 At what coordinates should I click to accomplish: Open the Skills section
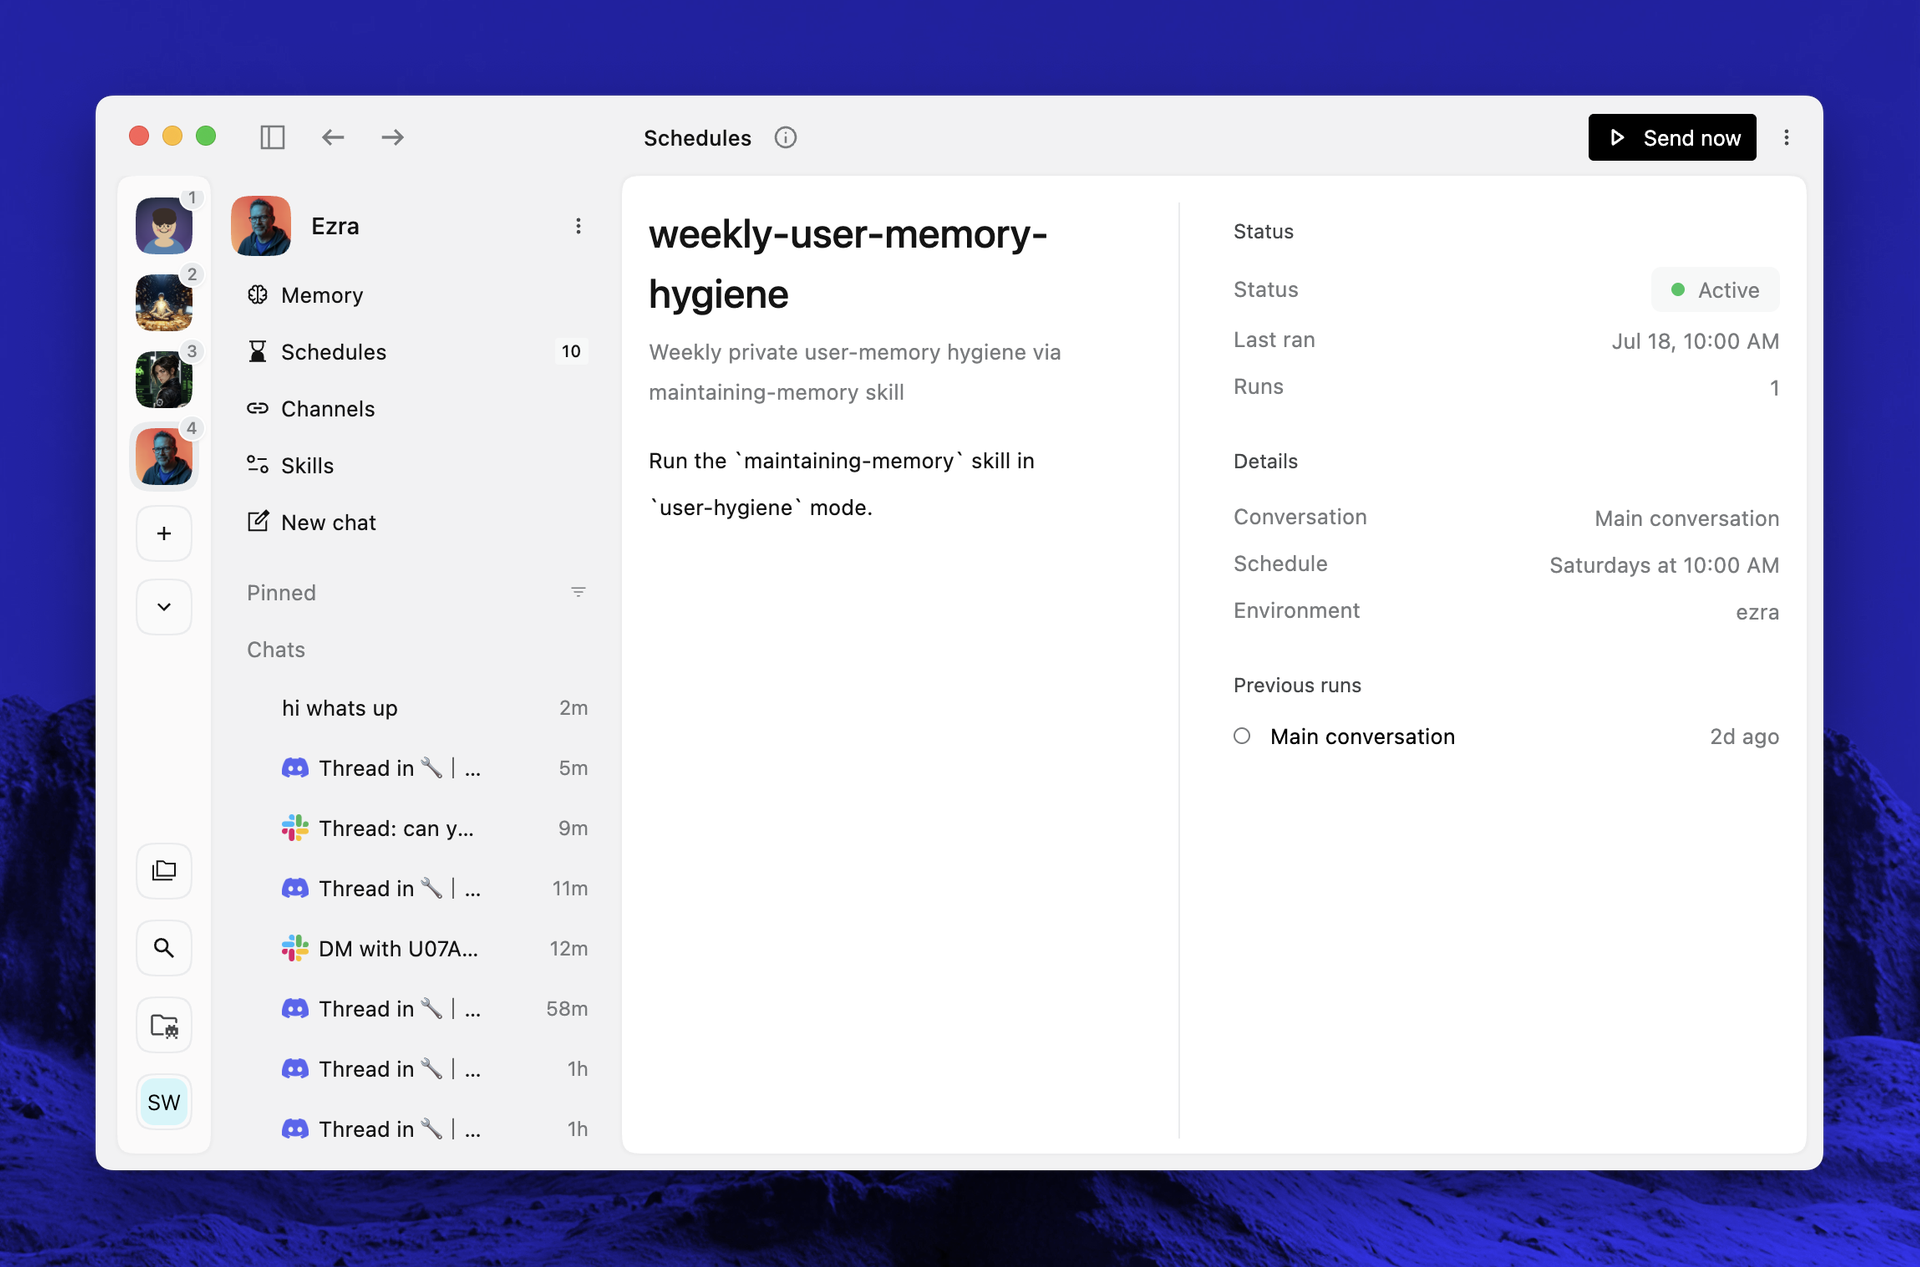click(418, 466)
